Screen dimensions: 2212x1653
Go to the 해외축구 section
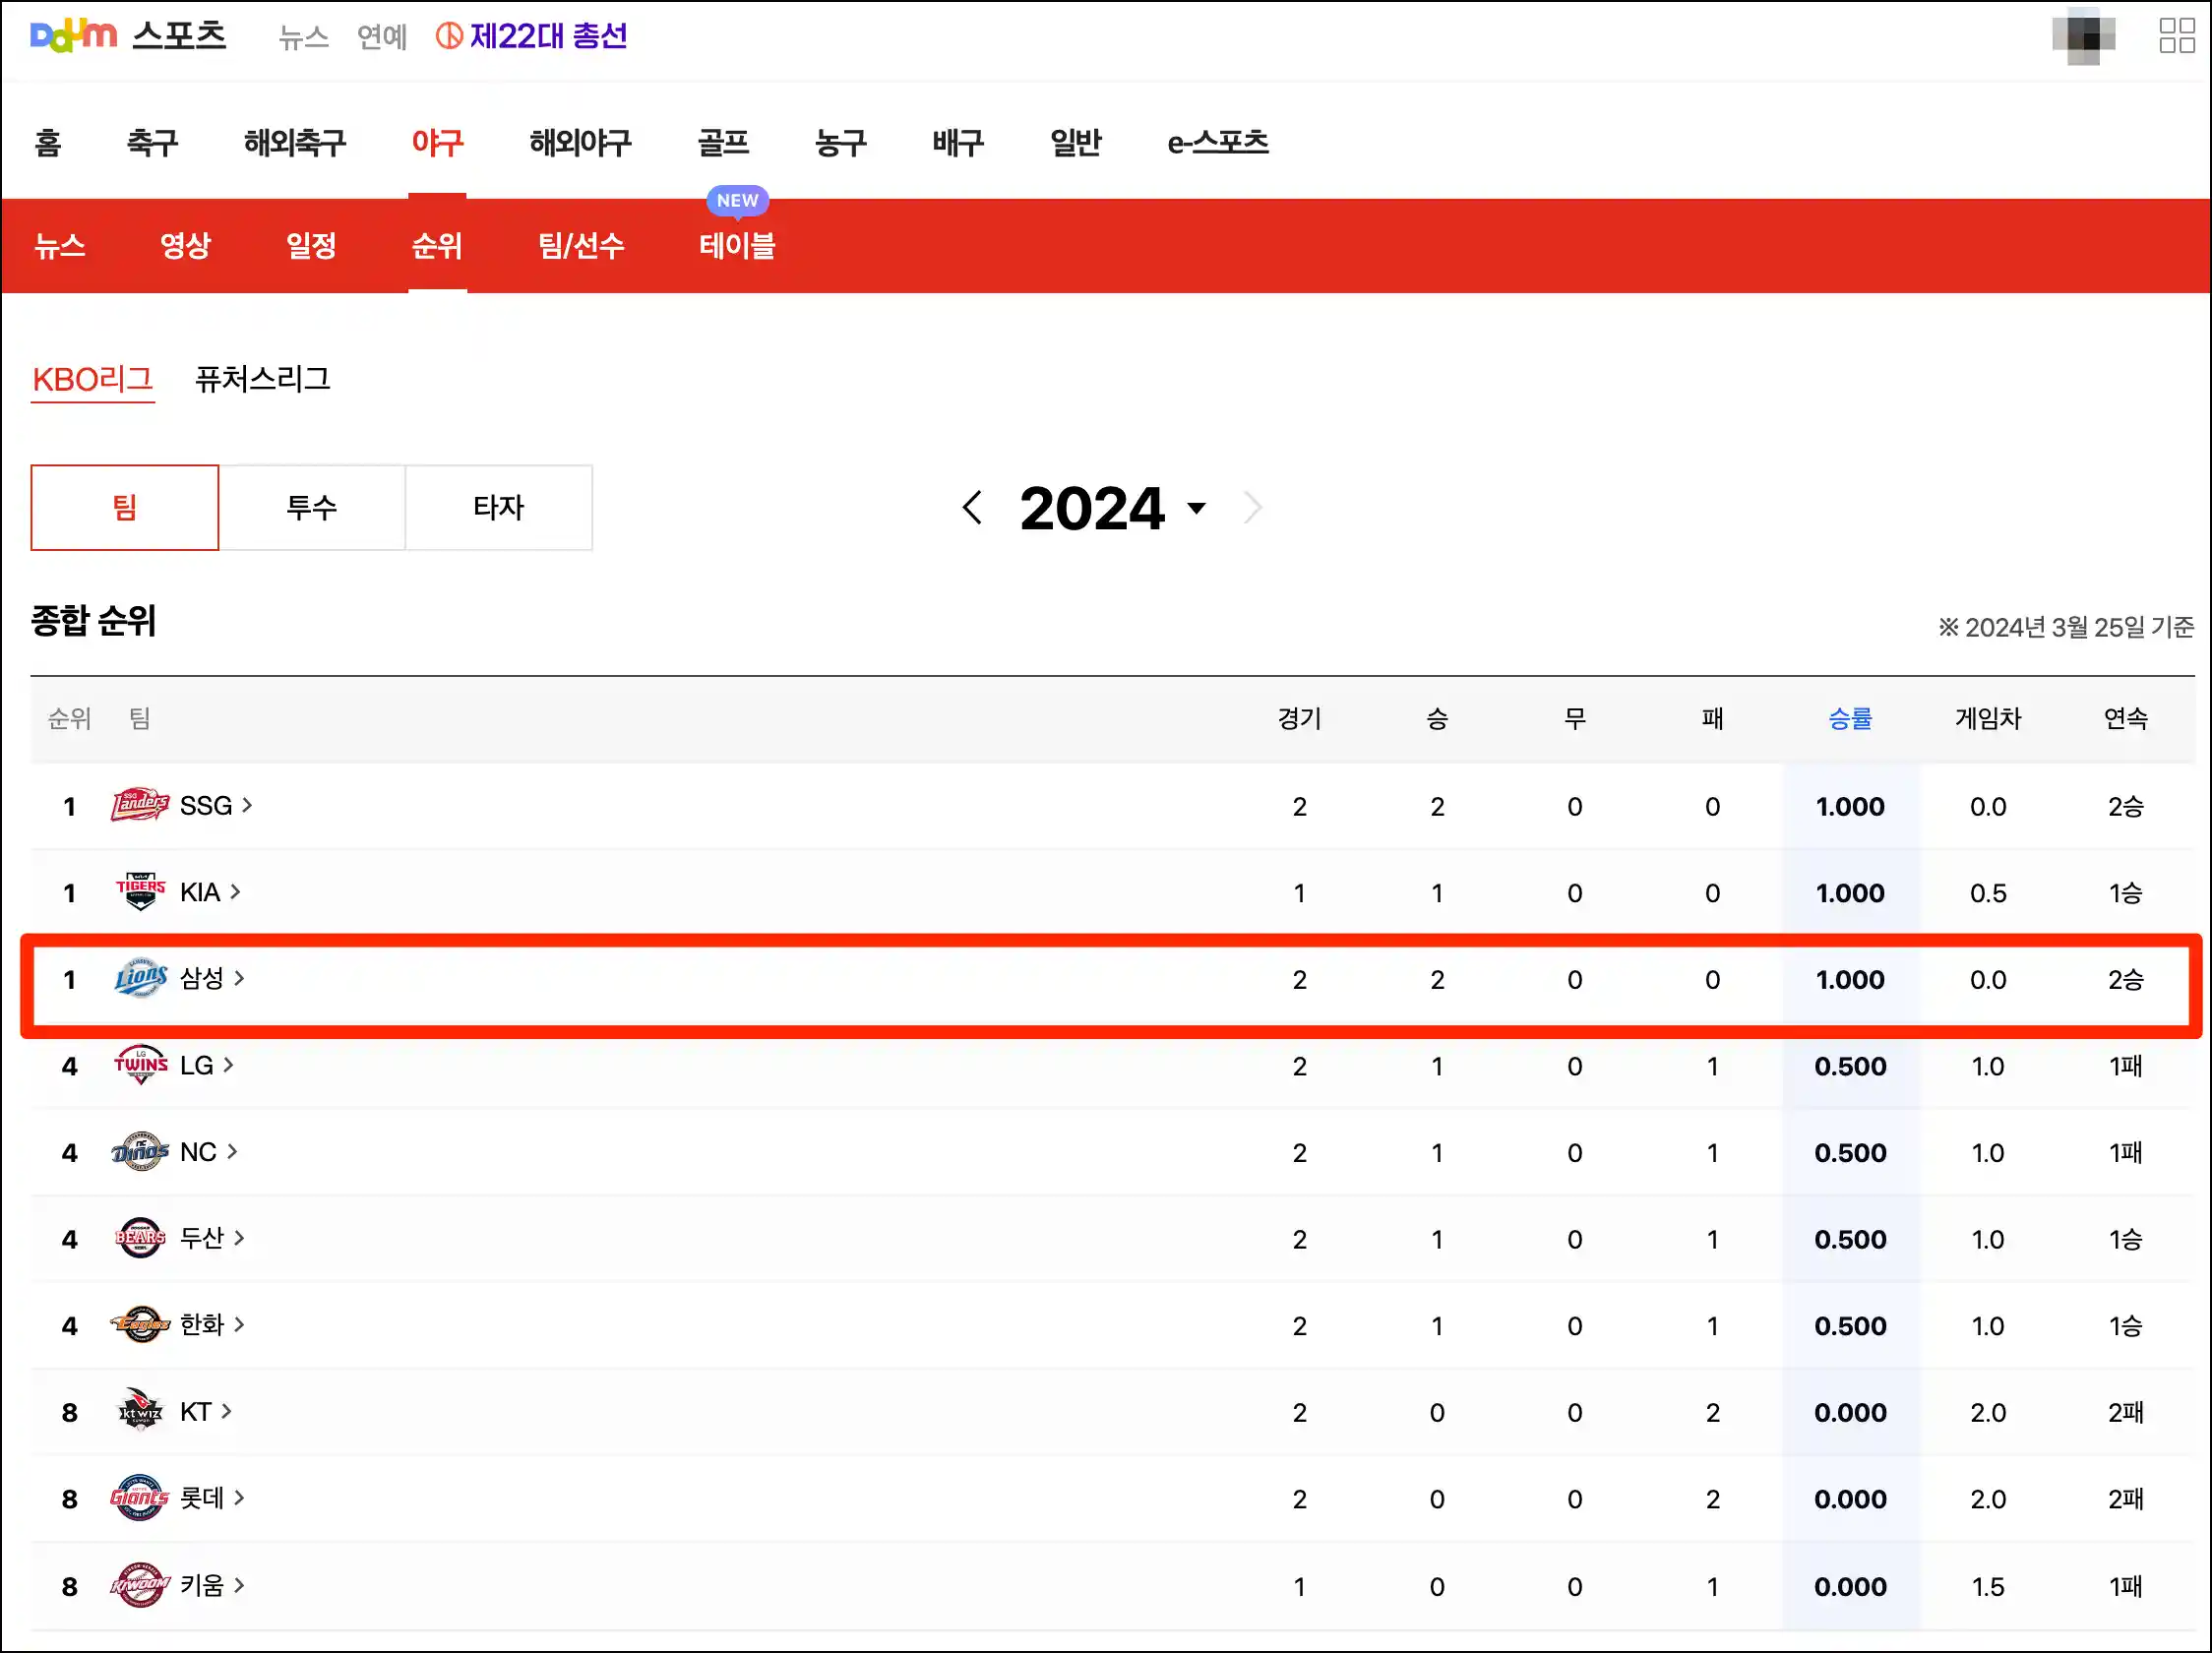point(295,142)
